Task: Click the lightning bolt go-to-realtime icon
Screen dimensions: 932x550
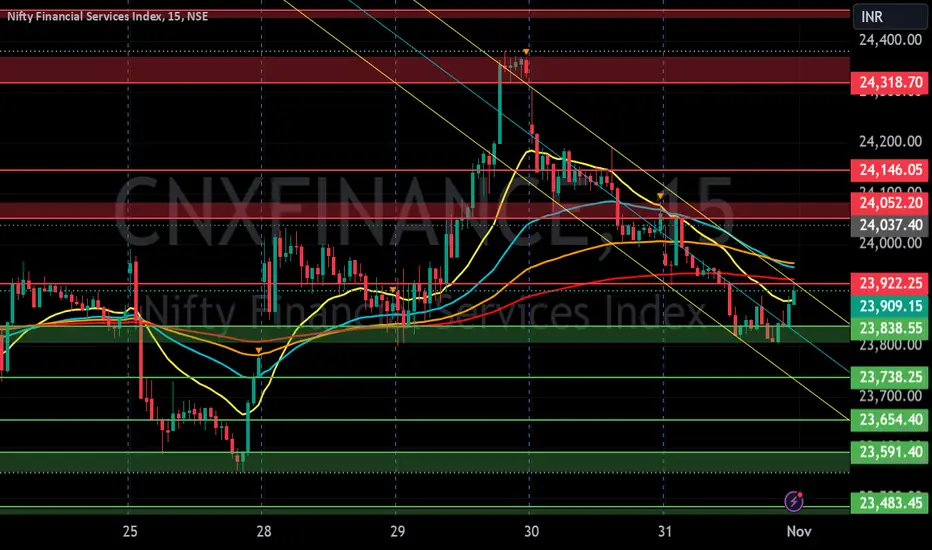Action: (x=794, y=501)
